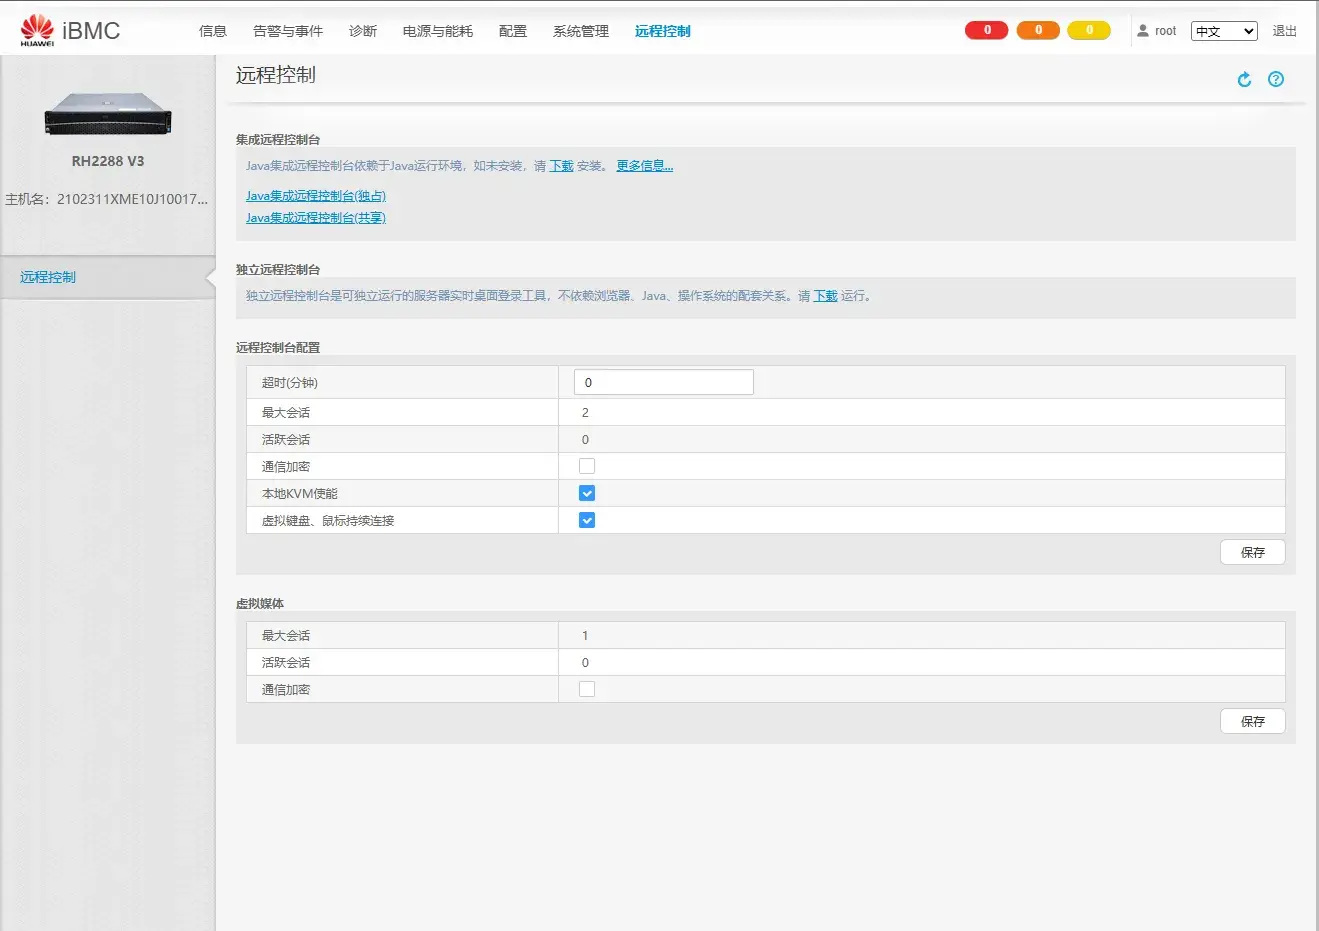Enable console 通信加密 checkbox

pyautogui.click(x=587, y=466)
